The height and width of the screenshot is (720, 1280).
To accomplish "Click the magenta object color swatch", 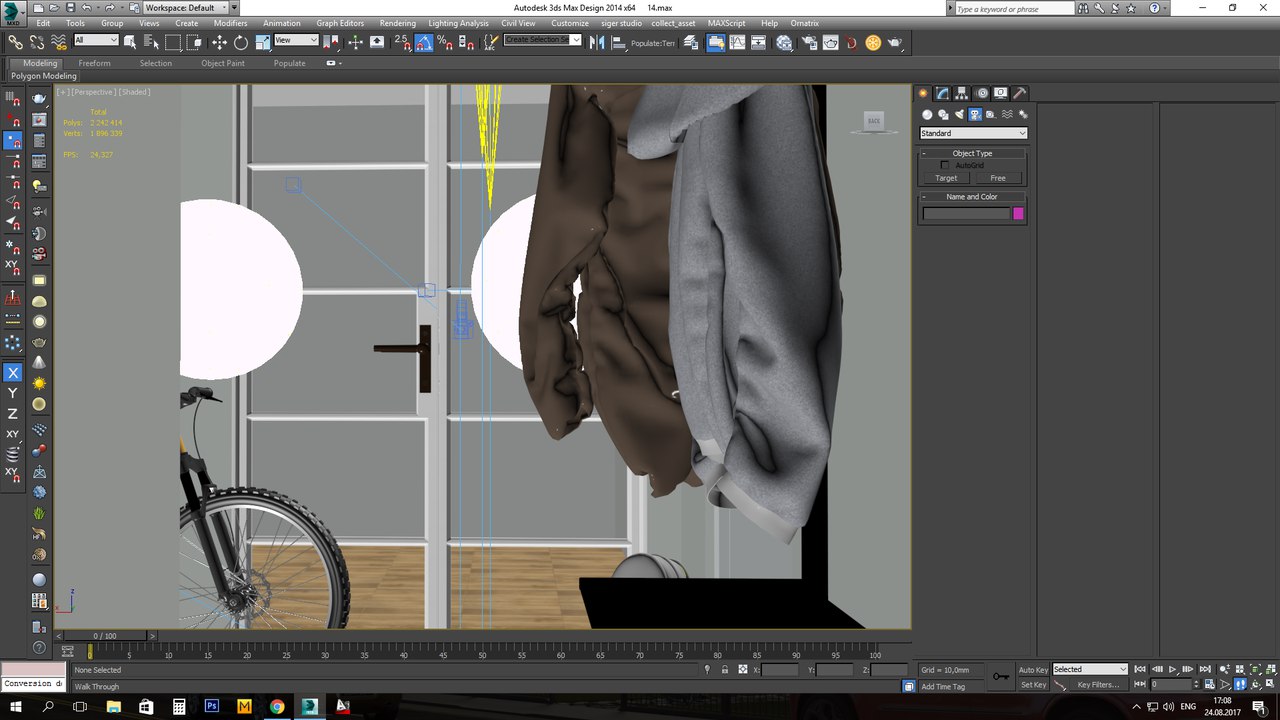I will (1018, 213).
